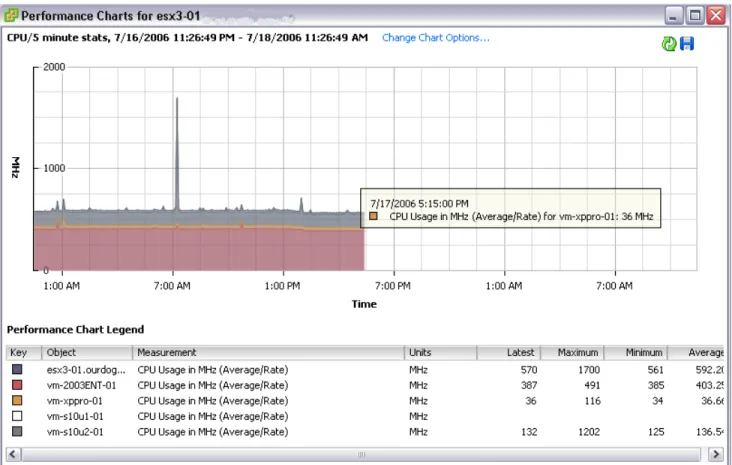Click the blue save chart icon
This screenshot has width=732, height=465.
687,43
